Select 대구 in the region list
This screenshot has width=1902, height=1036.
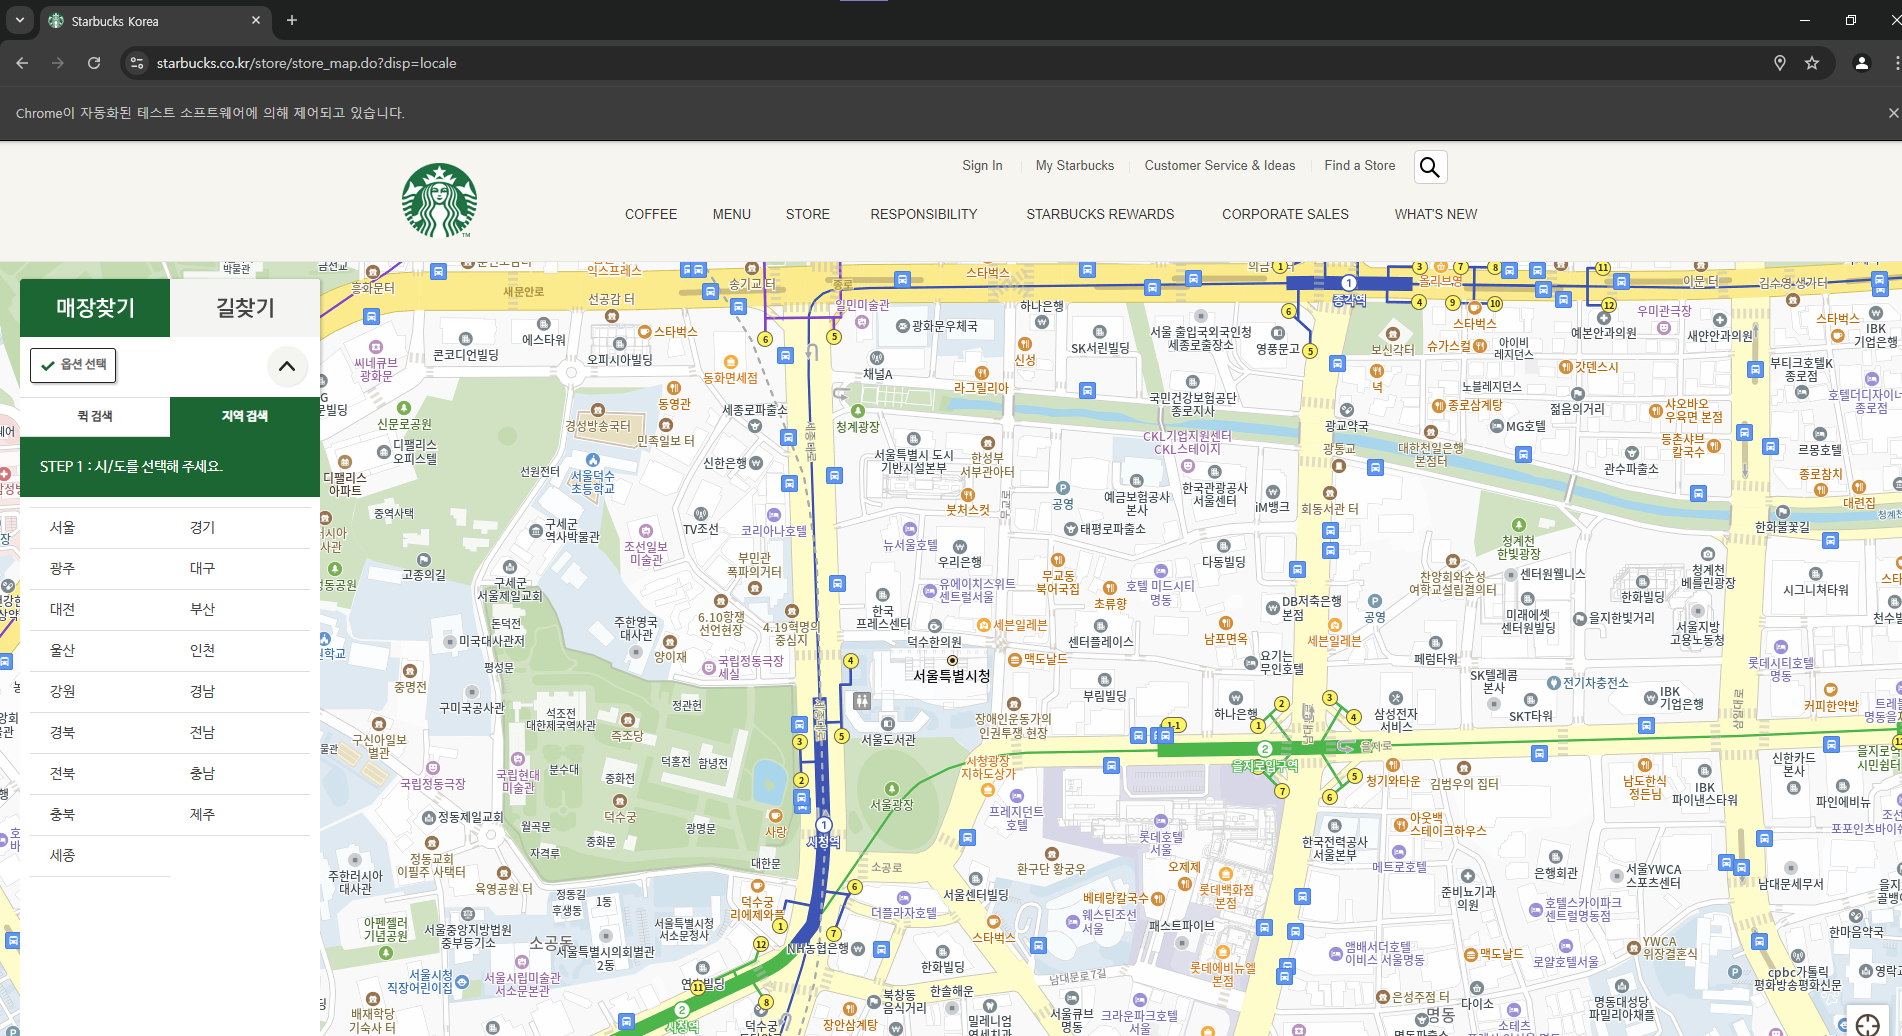pyautogui.click(x=203, y=569)
